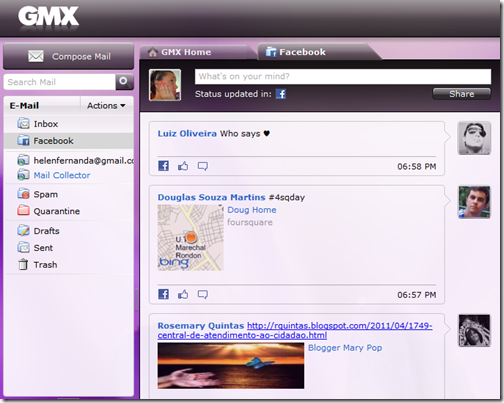Click Luiz Oliveira's avatar thumbnail
The height and width of the screenshot is (403, 504).
474,138
